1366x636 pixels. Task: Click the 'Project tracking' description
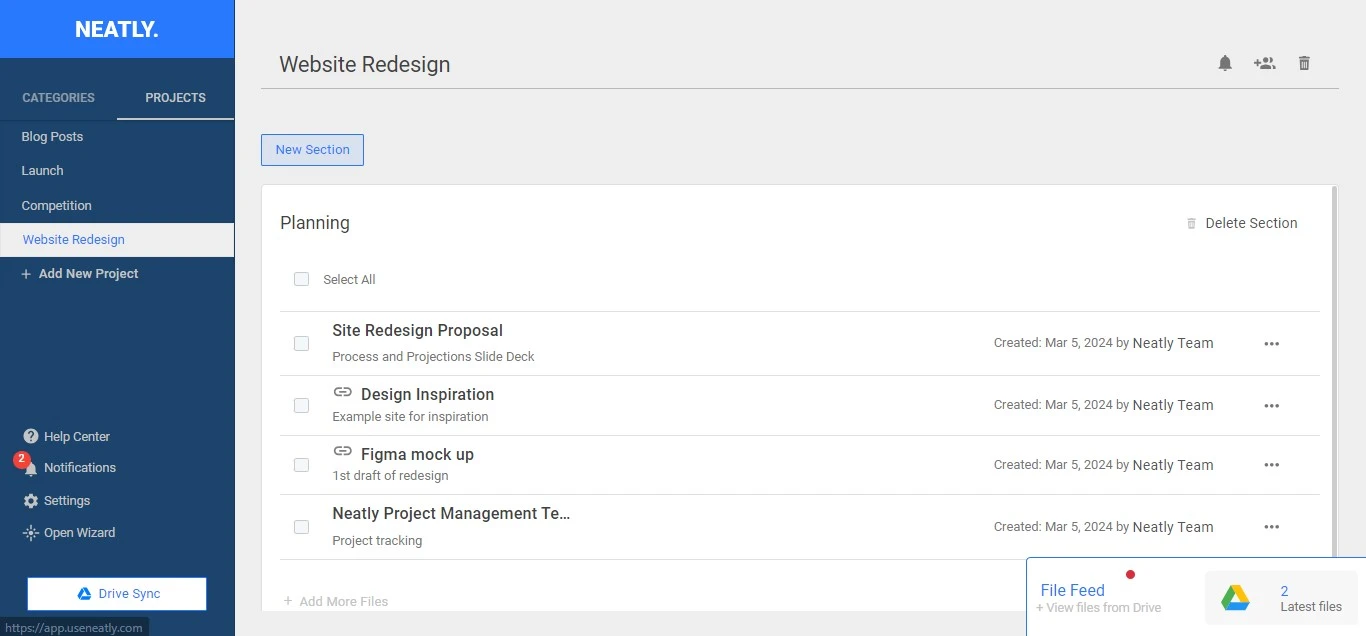(377, 541)
